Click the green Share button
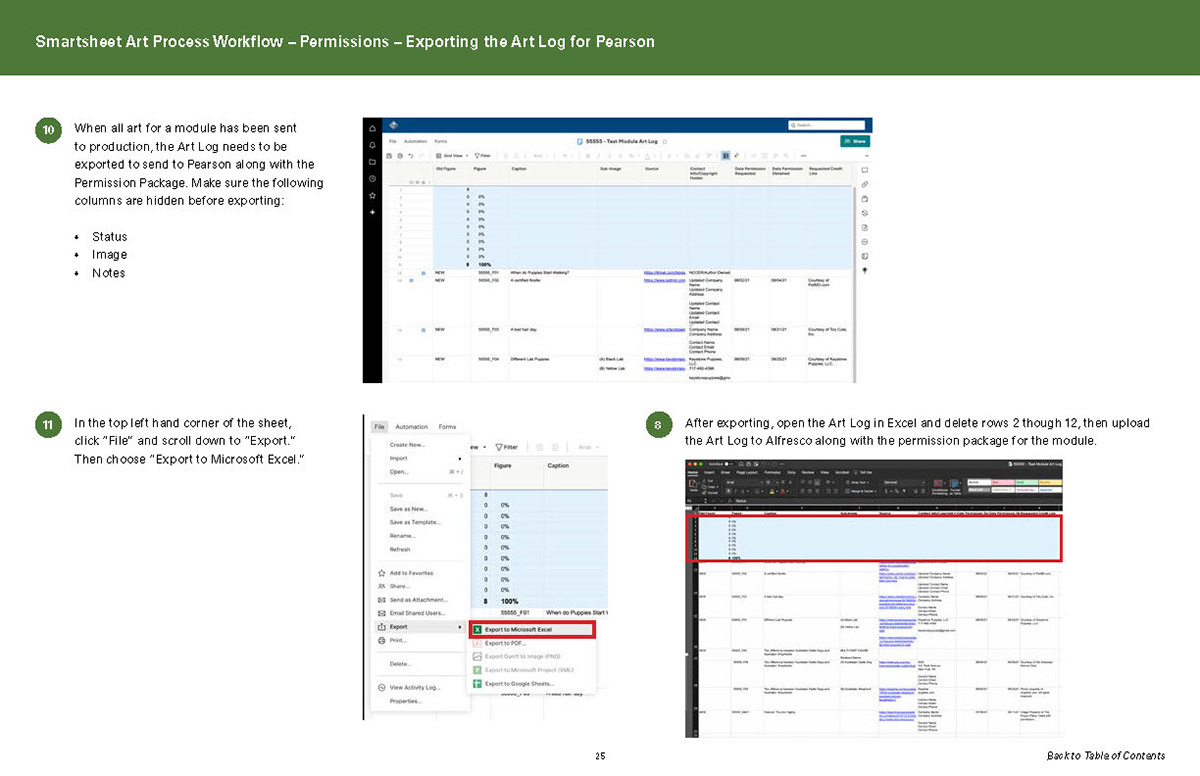Image resolution: width=1200 pixels, height=776 pixels. pos(854,141)
